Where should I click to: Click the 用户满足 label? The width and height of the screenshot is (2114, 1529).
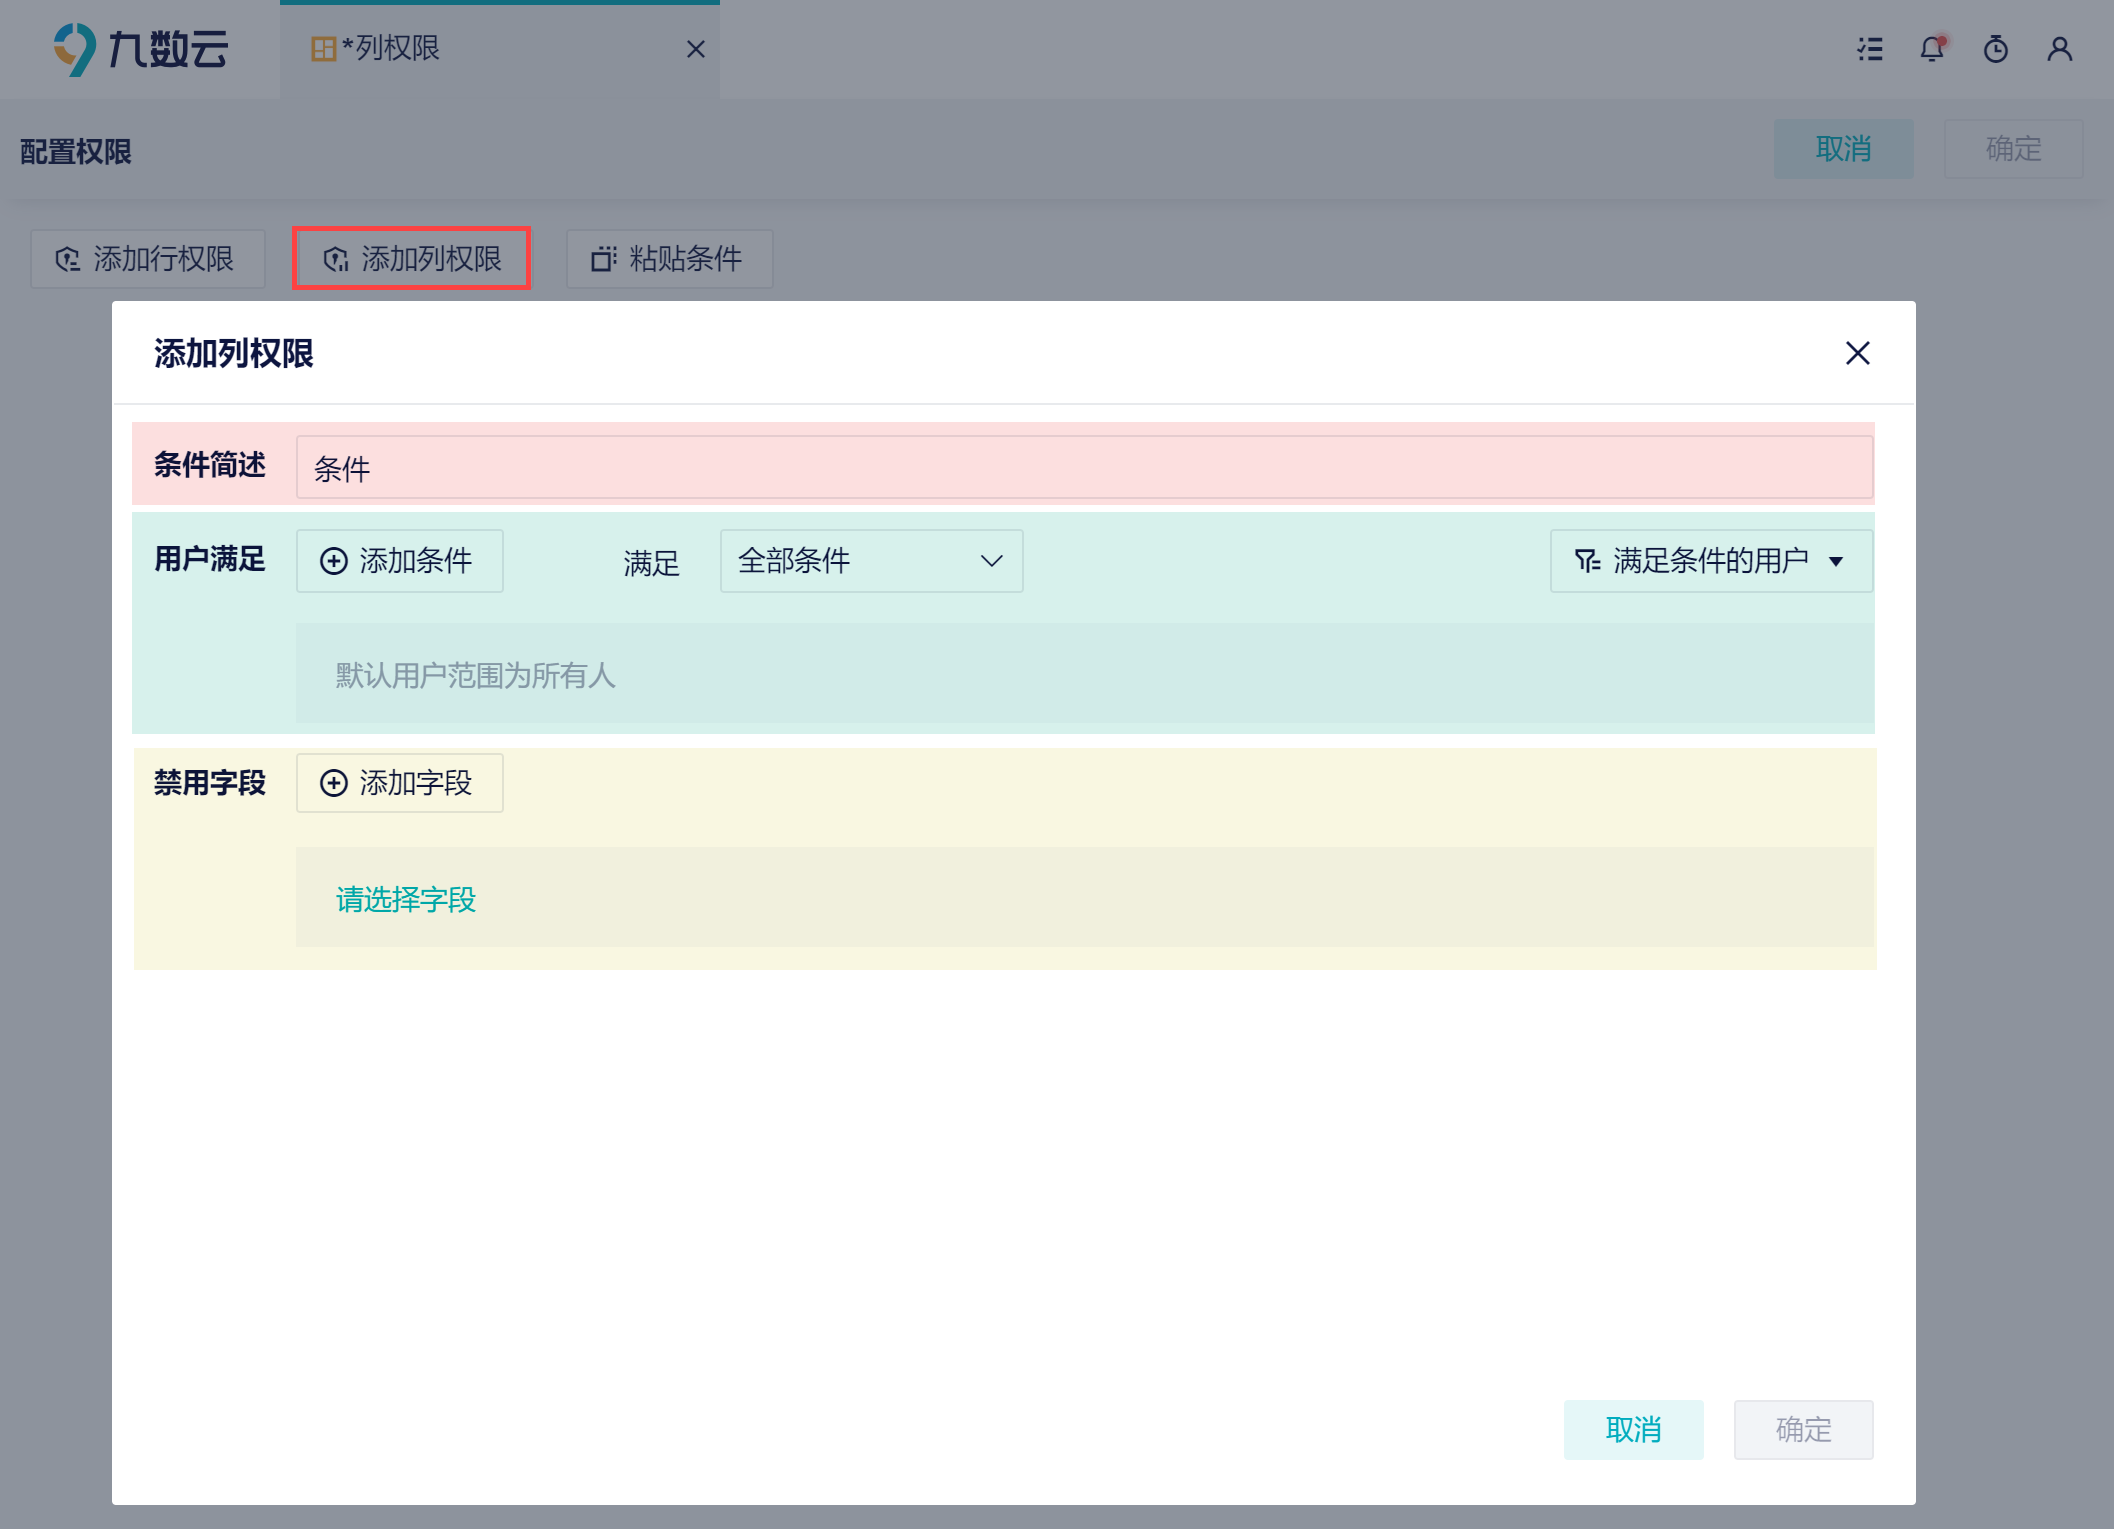tap(209, 559)
